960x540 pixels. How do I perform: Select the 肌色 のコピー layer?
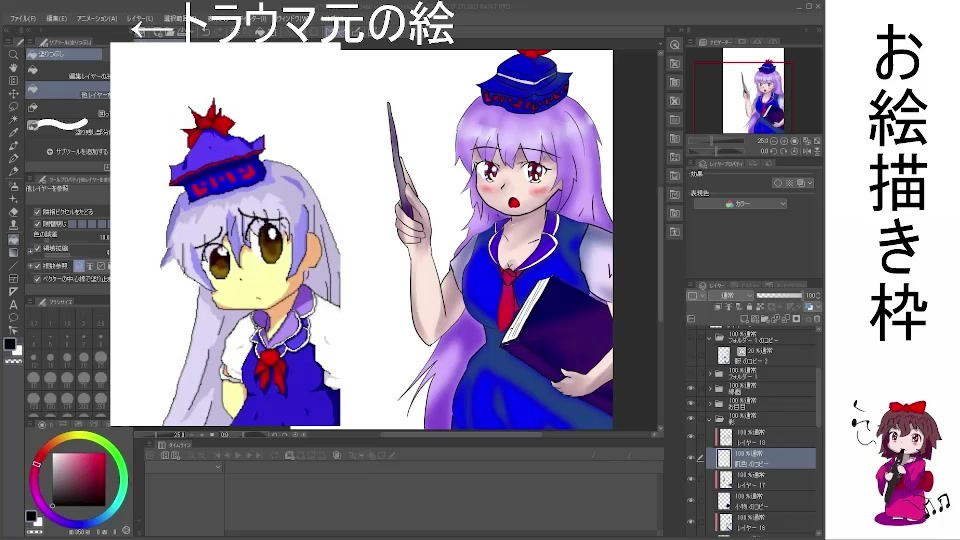tap(762, 459)
